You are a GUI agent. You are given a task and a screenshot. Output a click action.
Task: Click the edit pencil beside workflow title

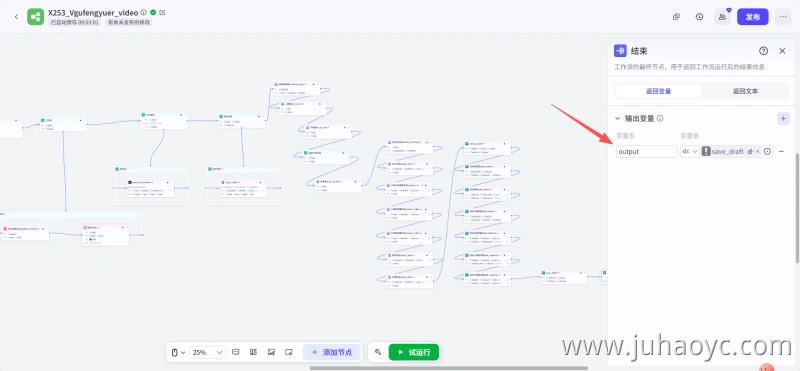point(162,12)
